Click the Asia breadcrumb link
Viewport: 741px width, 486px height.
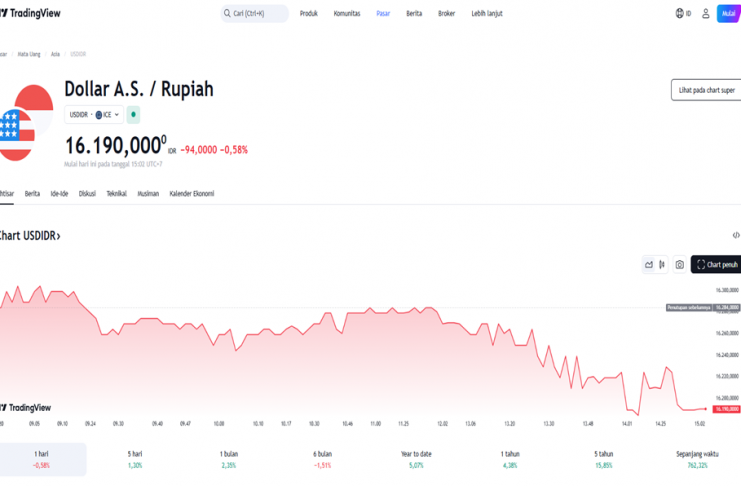pos(56,54)
